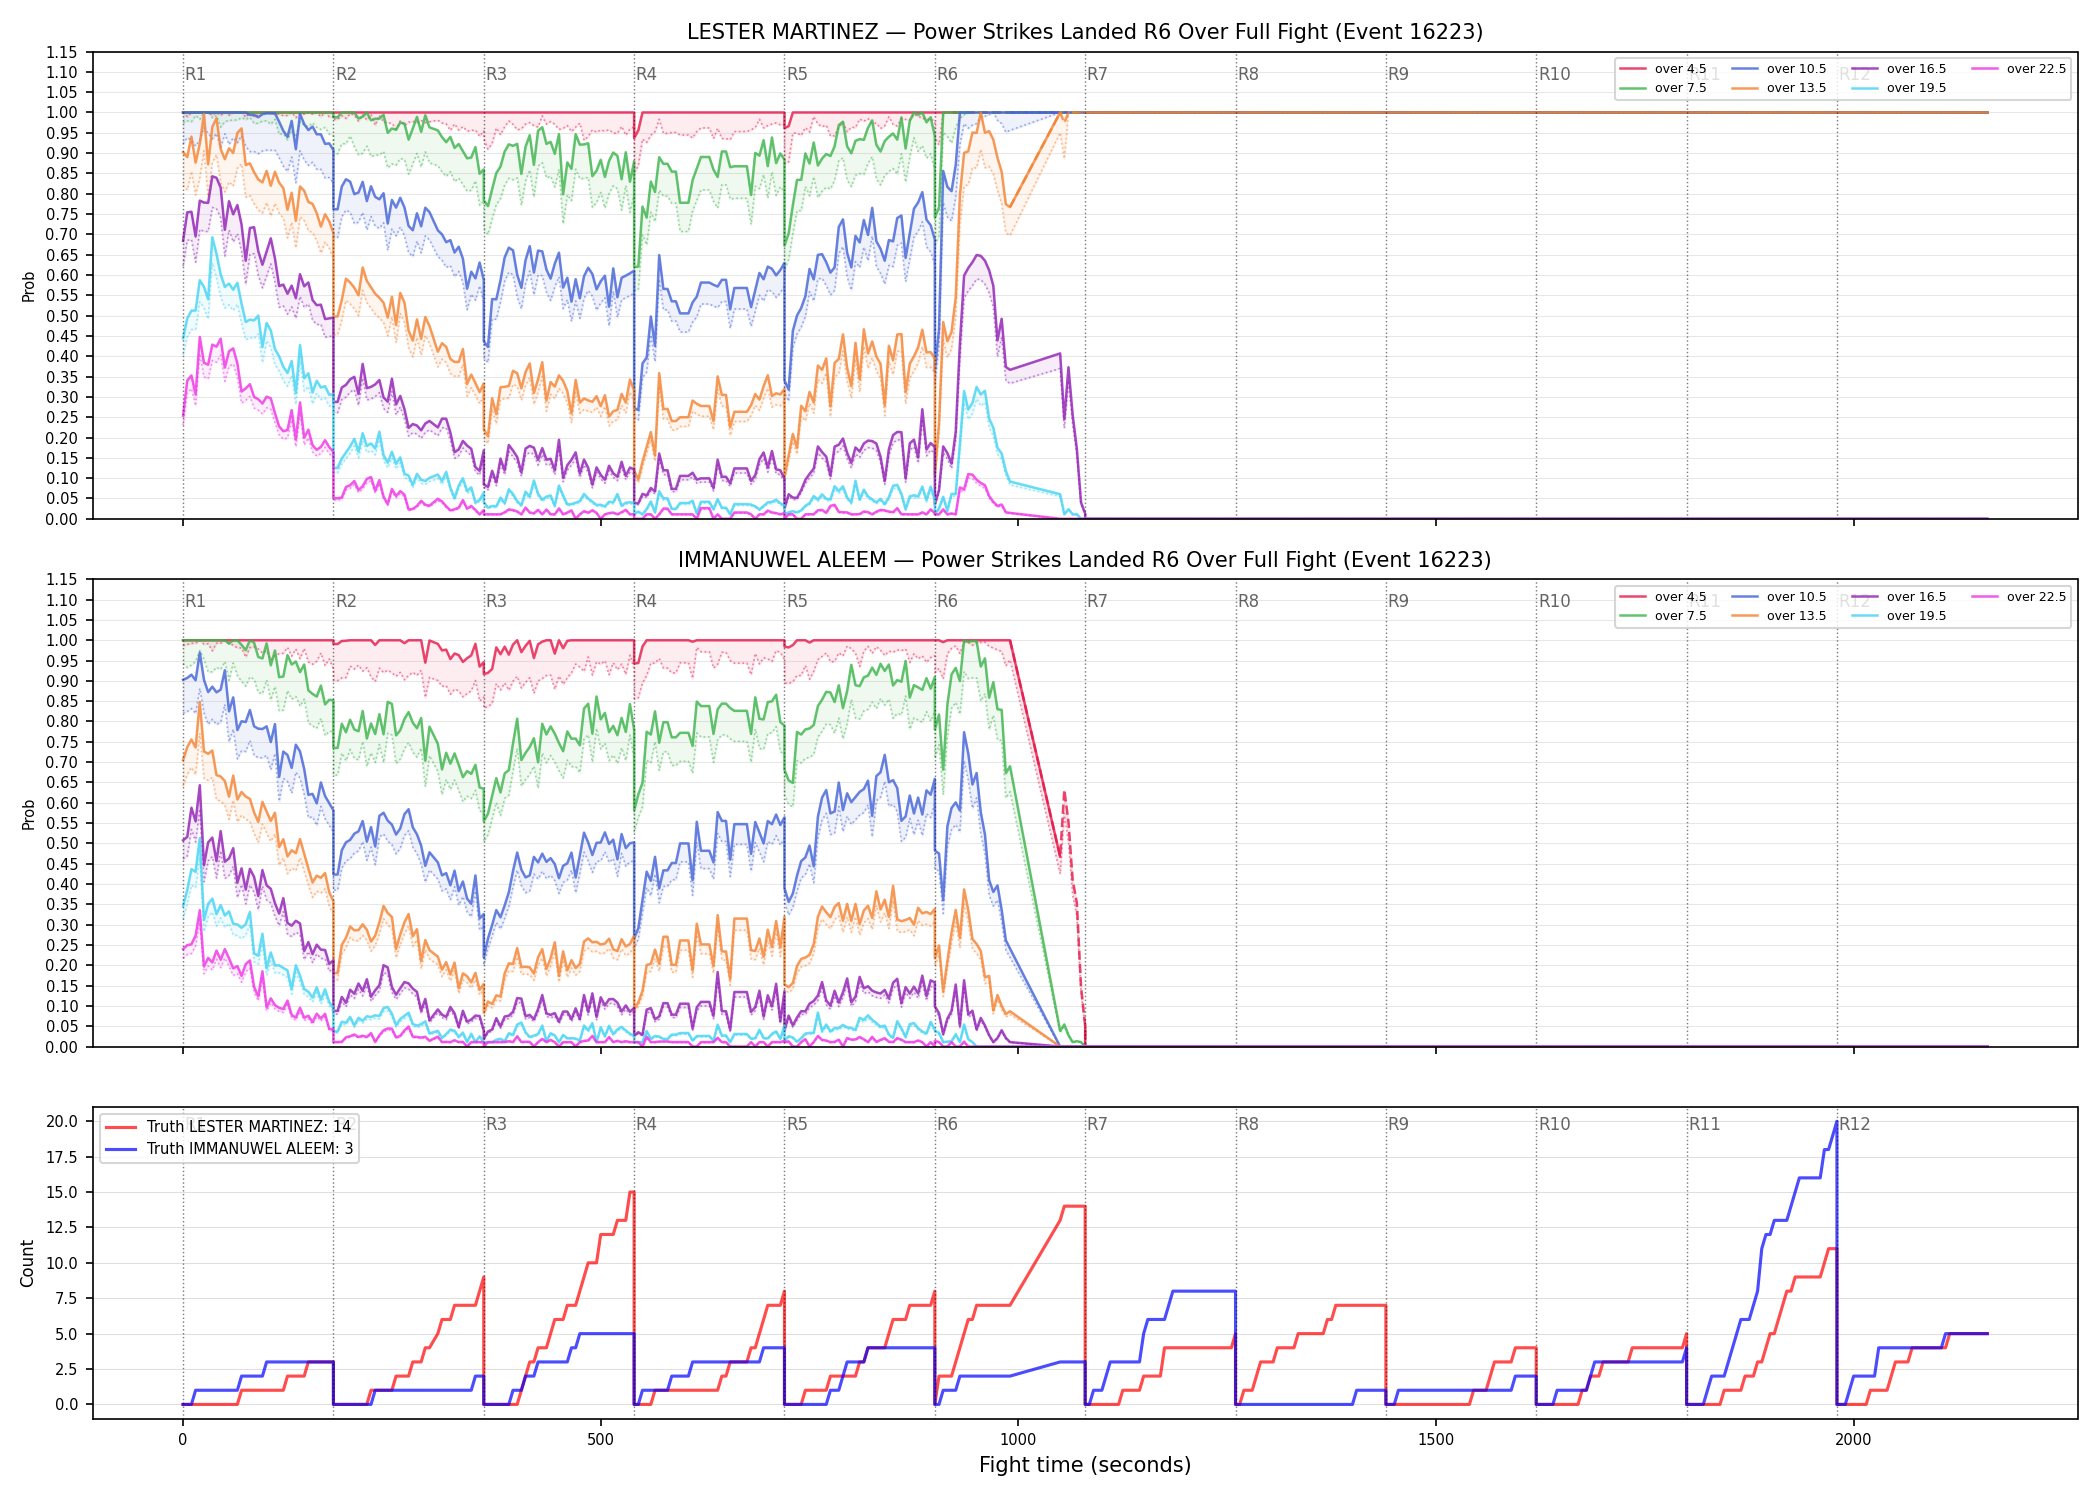Click the R5 round marker in Aleem chart
2100x1500 pixels.
(x=797, y=601)
